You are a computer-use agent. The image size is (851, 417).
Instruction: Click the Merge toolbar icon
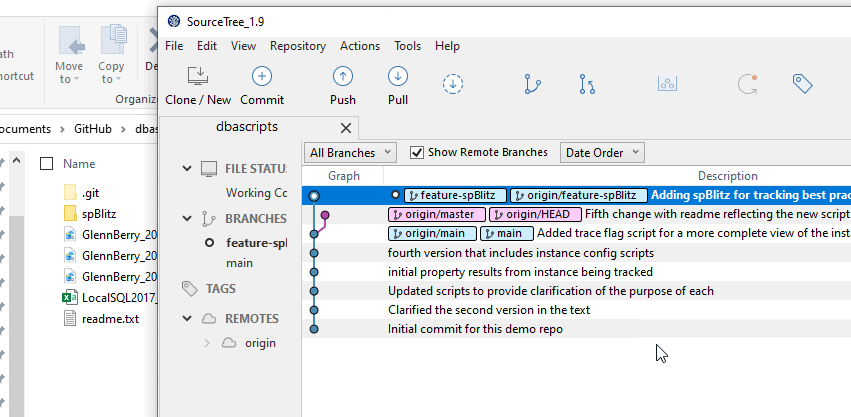tap(587, 84)
